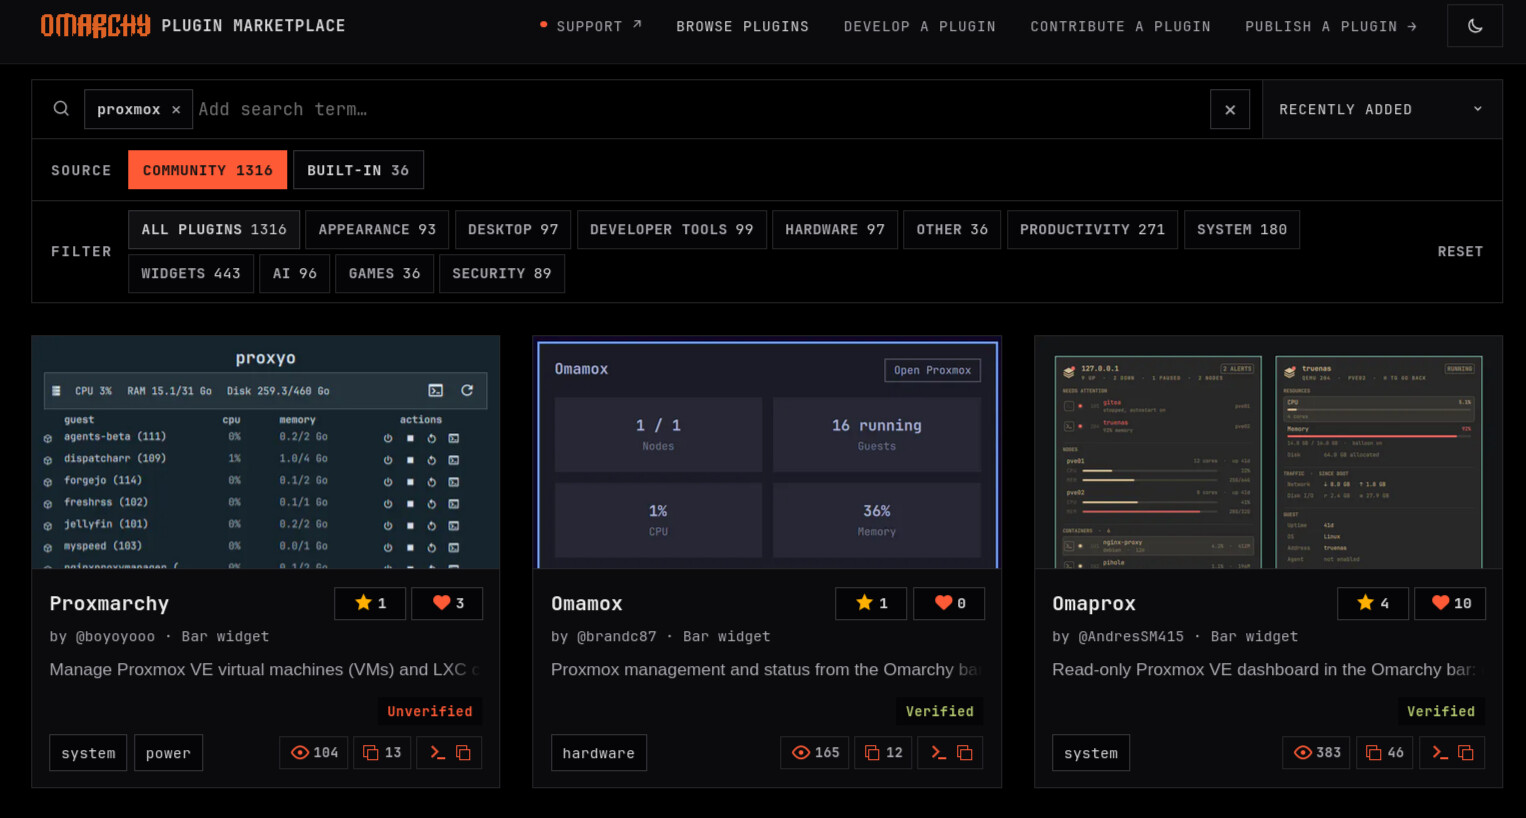Click Proxmarchy's count showing 13
The height and width of the screenshot is (818, 1526).
[382, 752]
